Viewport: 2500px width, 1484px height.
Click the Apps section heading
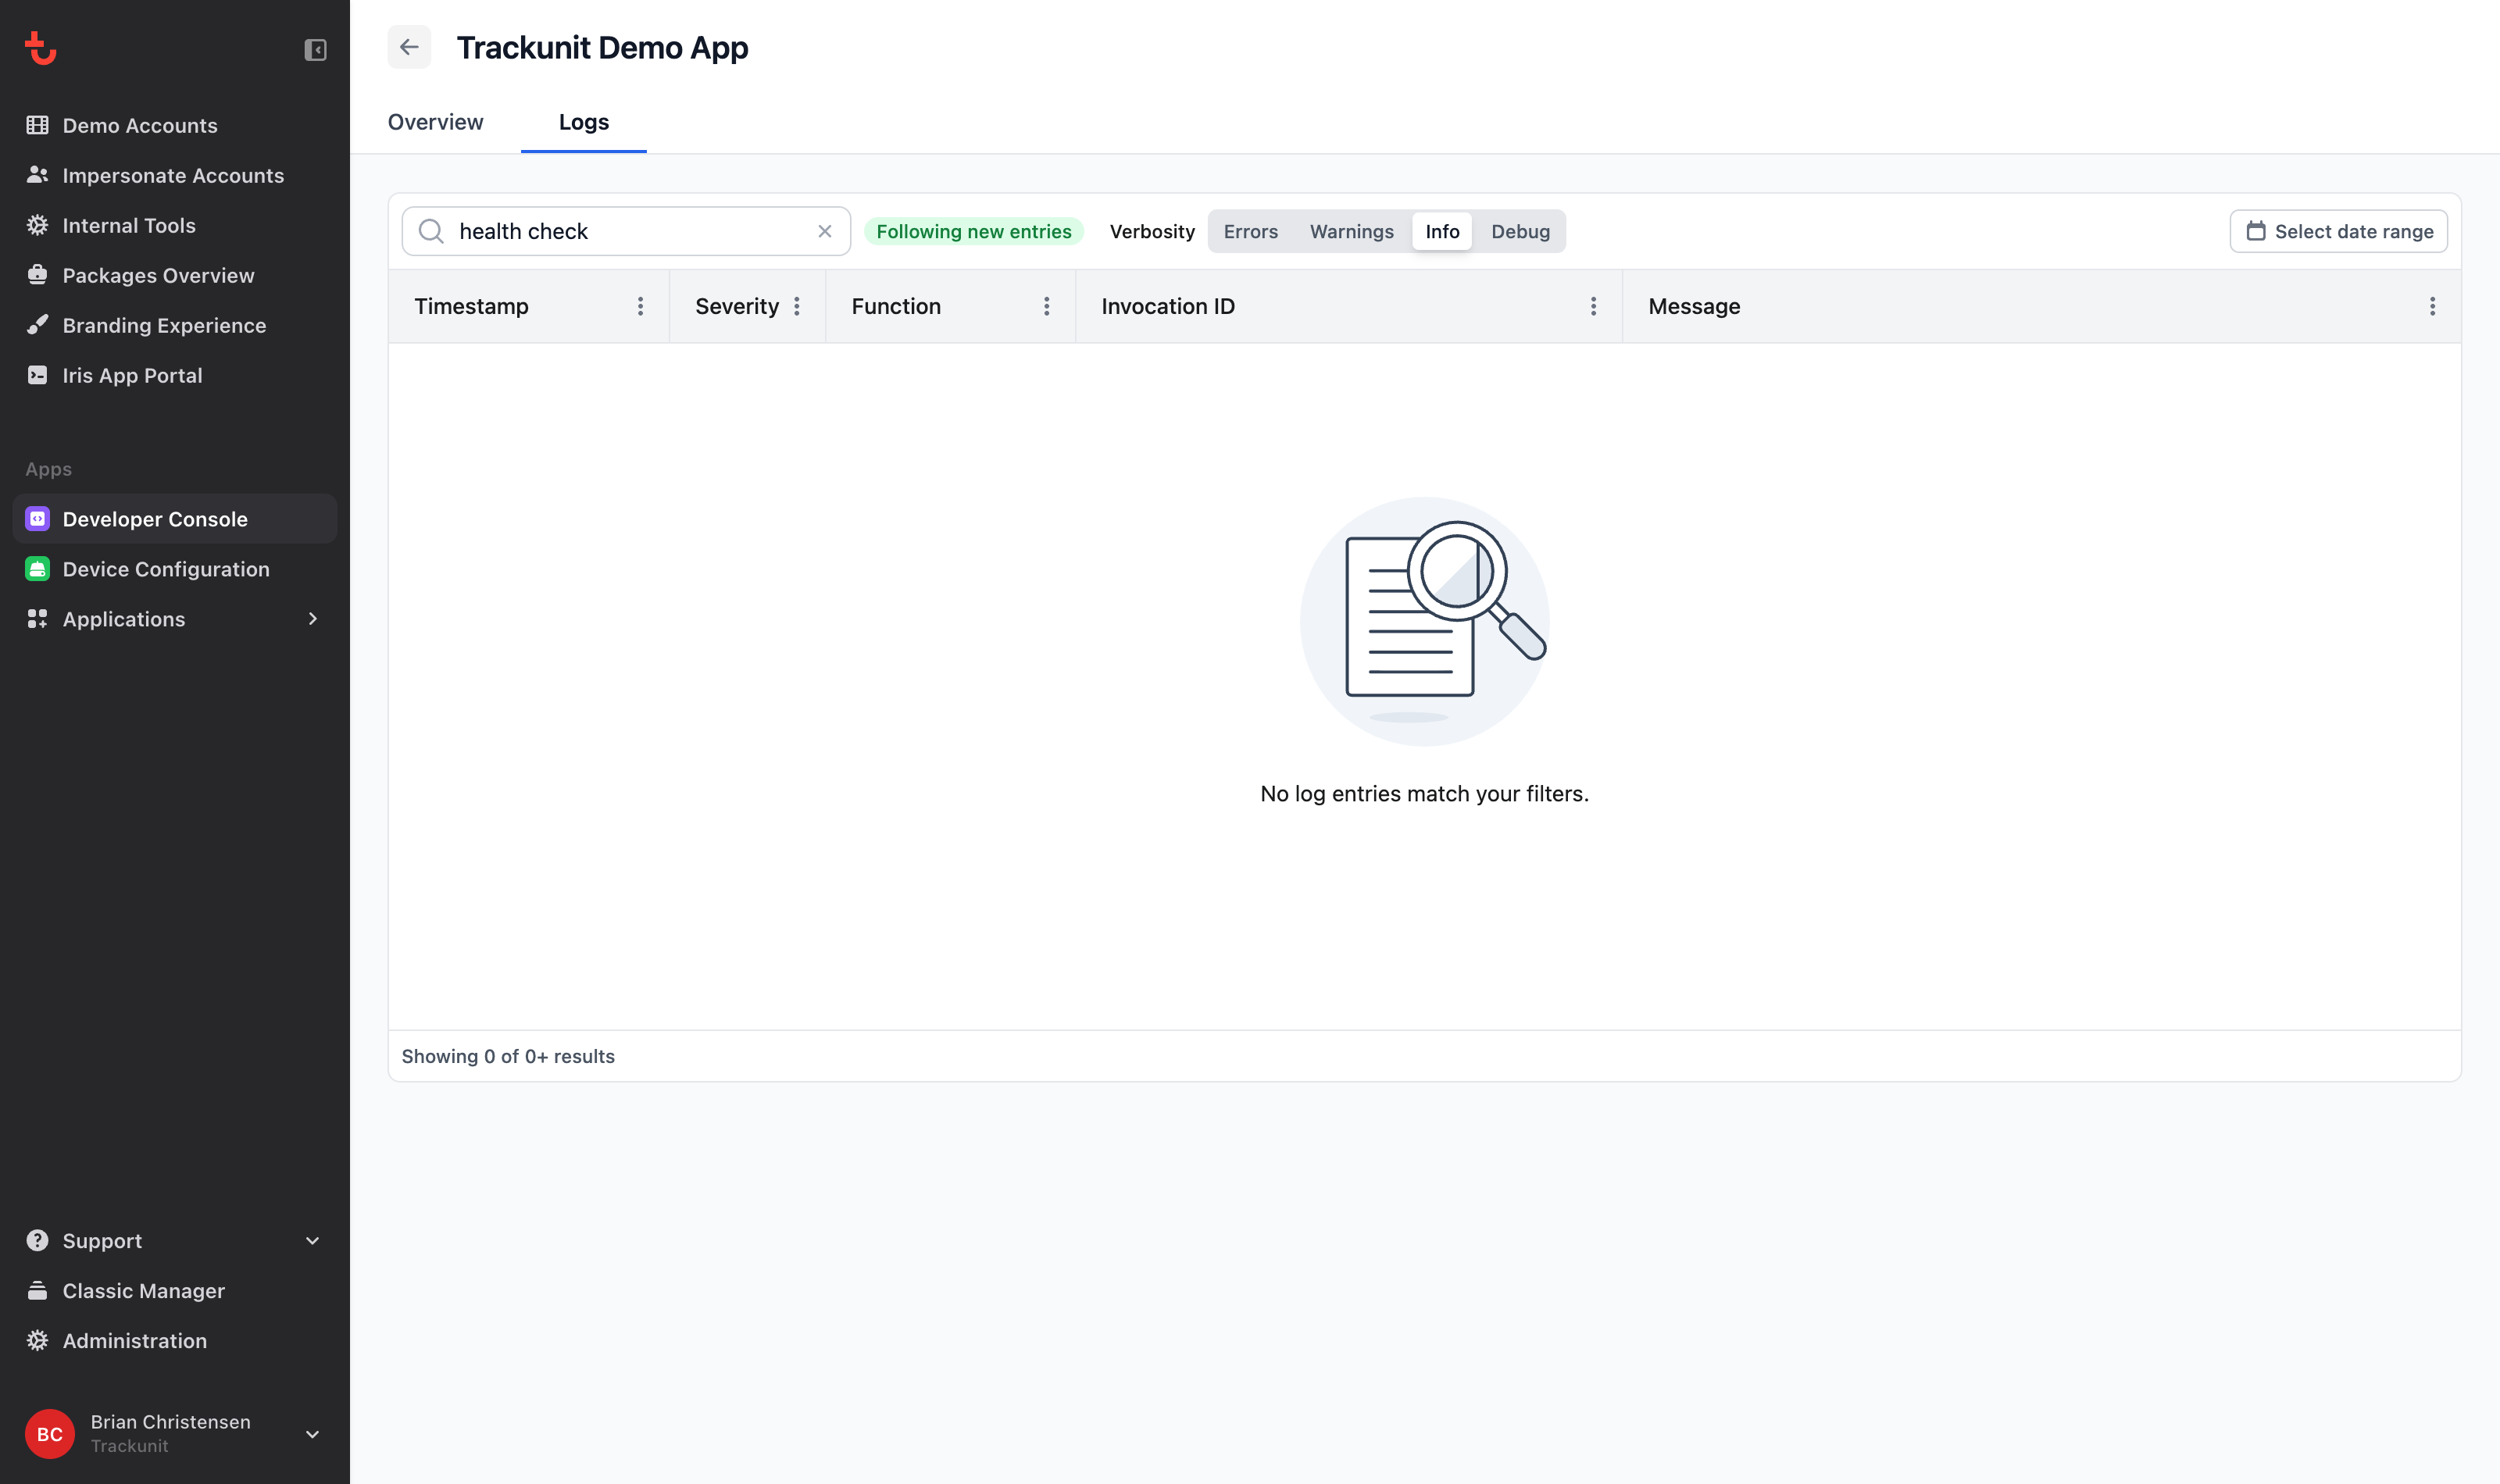48,469
